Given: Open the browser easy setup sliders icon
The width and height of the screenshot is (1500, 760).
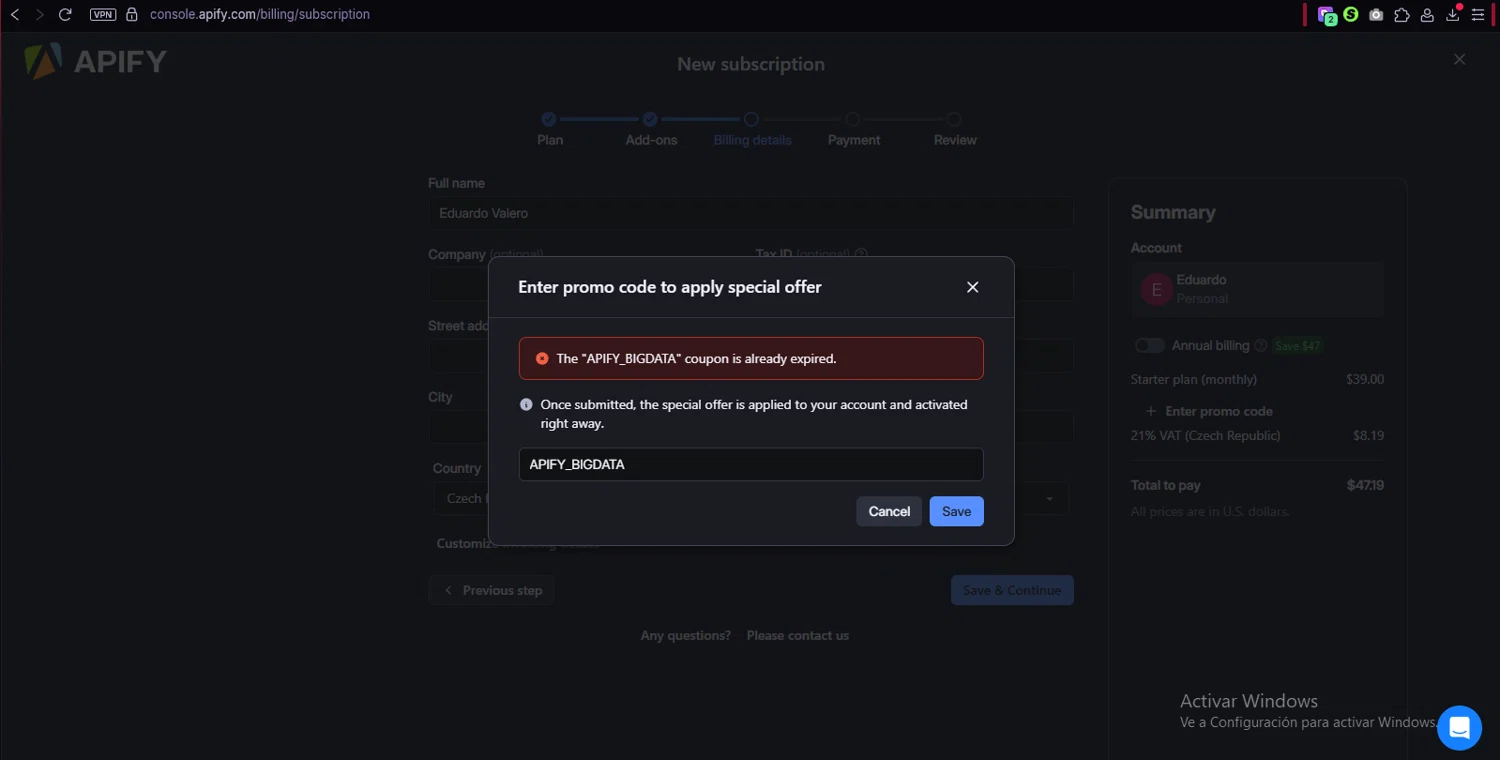Looking at the screenshot, I should (x=1478, y=15).
